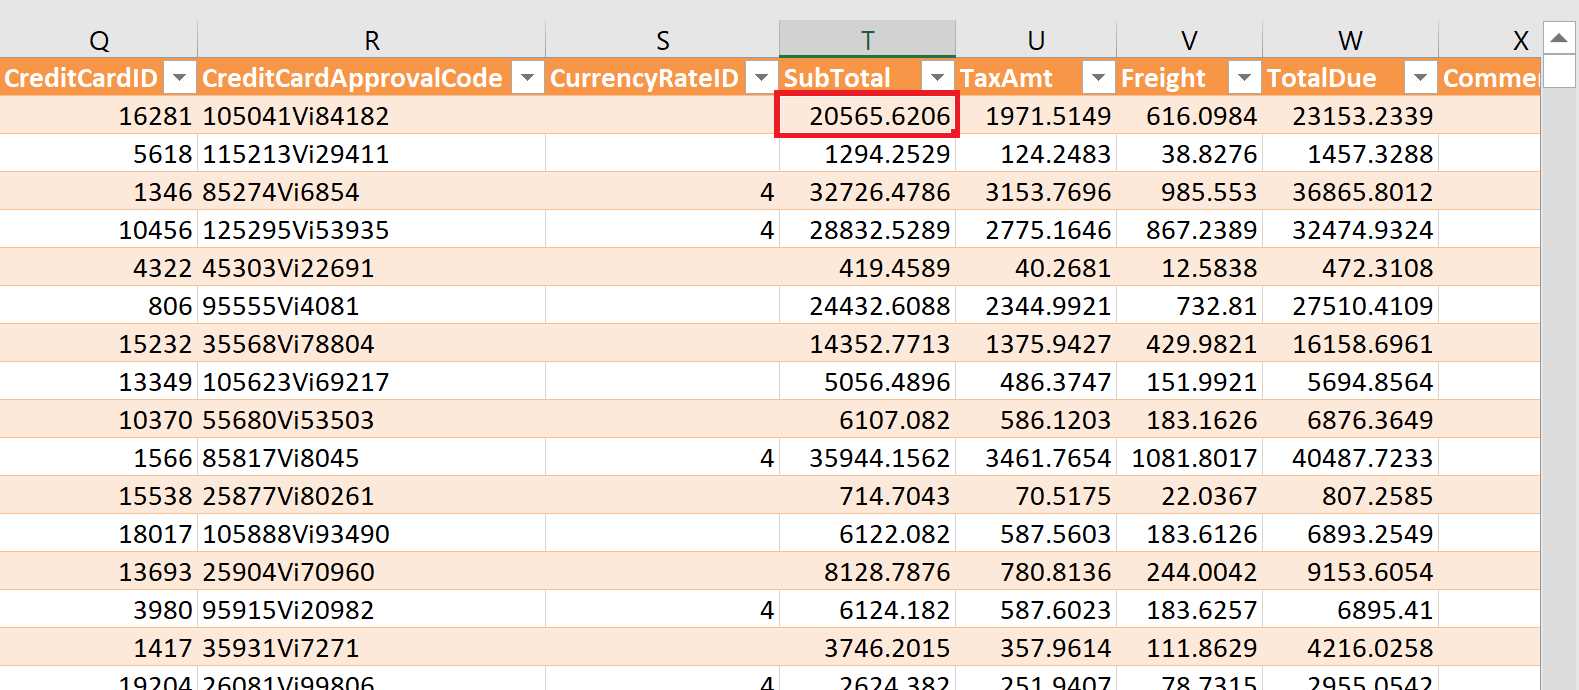Image resolution: width=1579 pixels, height=690 pixels.
Task: Select the Freight cell 732.81
Action: (1189, 305)
